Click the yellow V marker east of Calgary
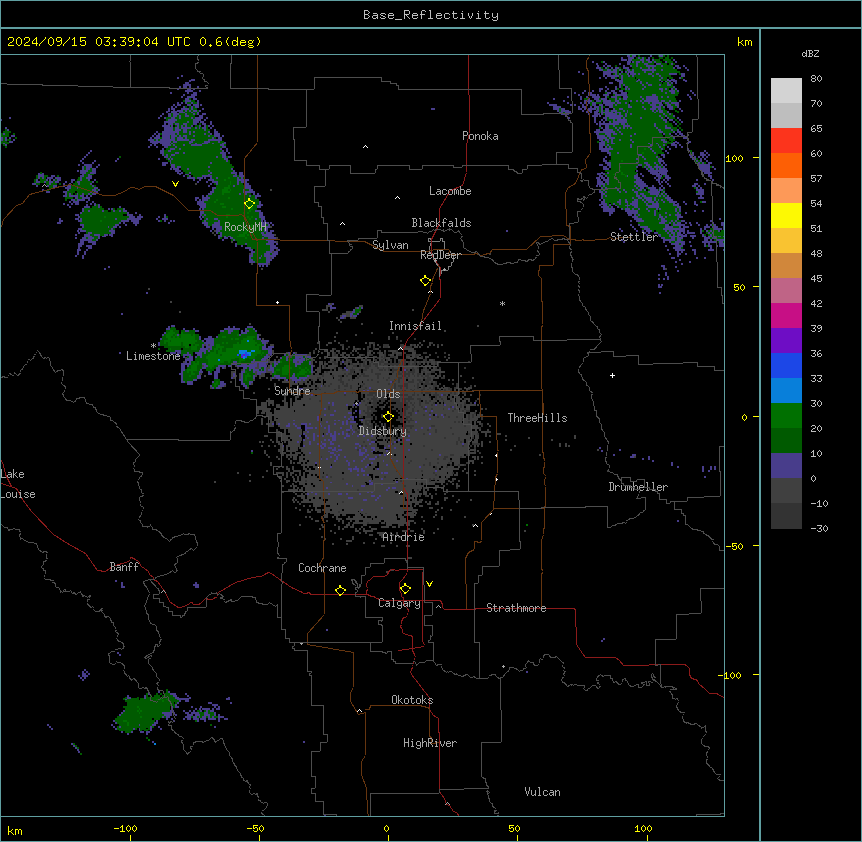The height and width of the screenshot is (842, 862). [429, 584]
